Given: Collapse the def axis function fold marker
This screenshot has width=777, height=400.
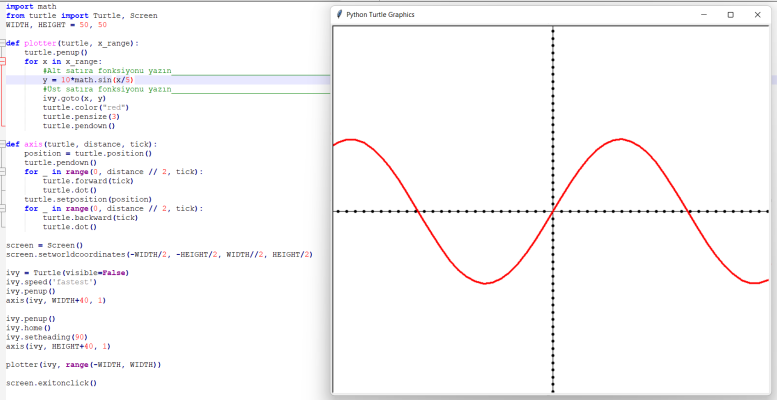Looking at the screenshot, I should tap(2, 144).
